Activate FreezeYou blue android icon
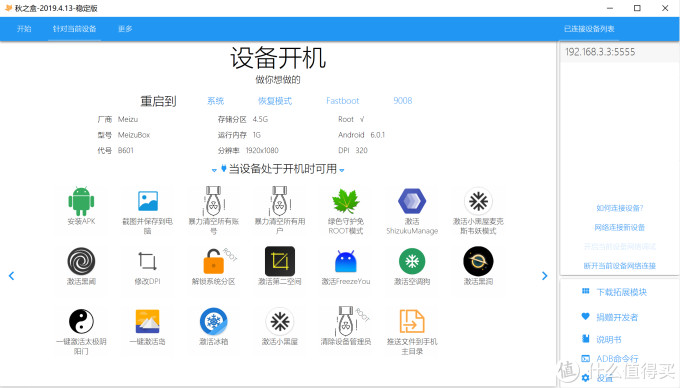The height and width of the screenshot is (388, 680). click(x=346, y=261)
